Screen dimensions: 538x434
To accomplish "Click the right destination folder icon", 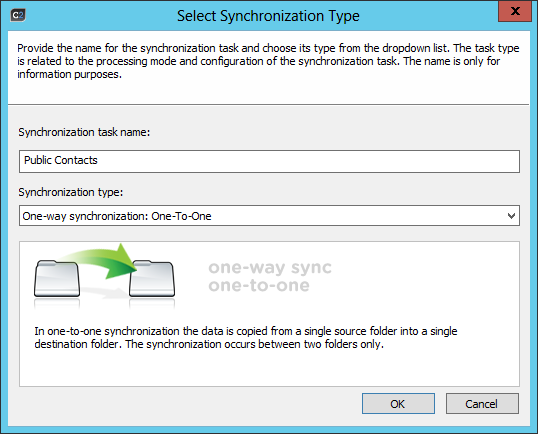I will [x=152, y=279].
